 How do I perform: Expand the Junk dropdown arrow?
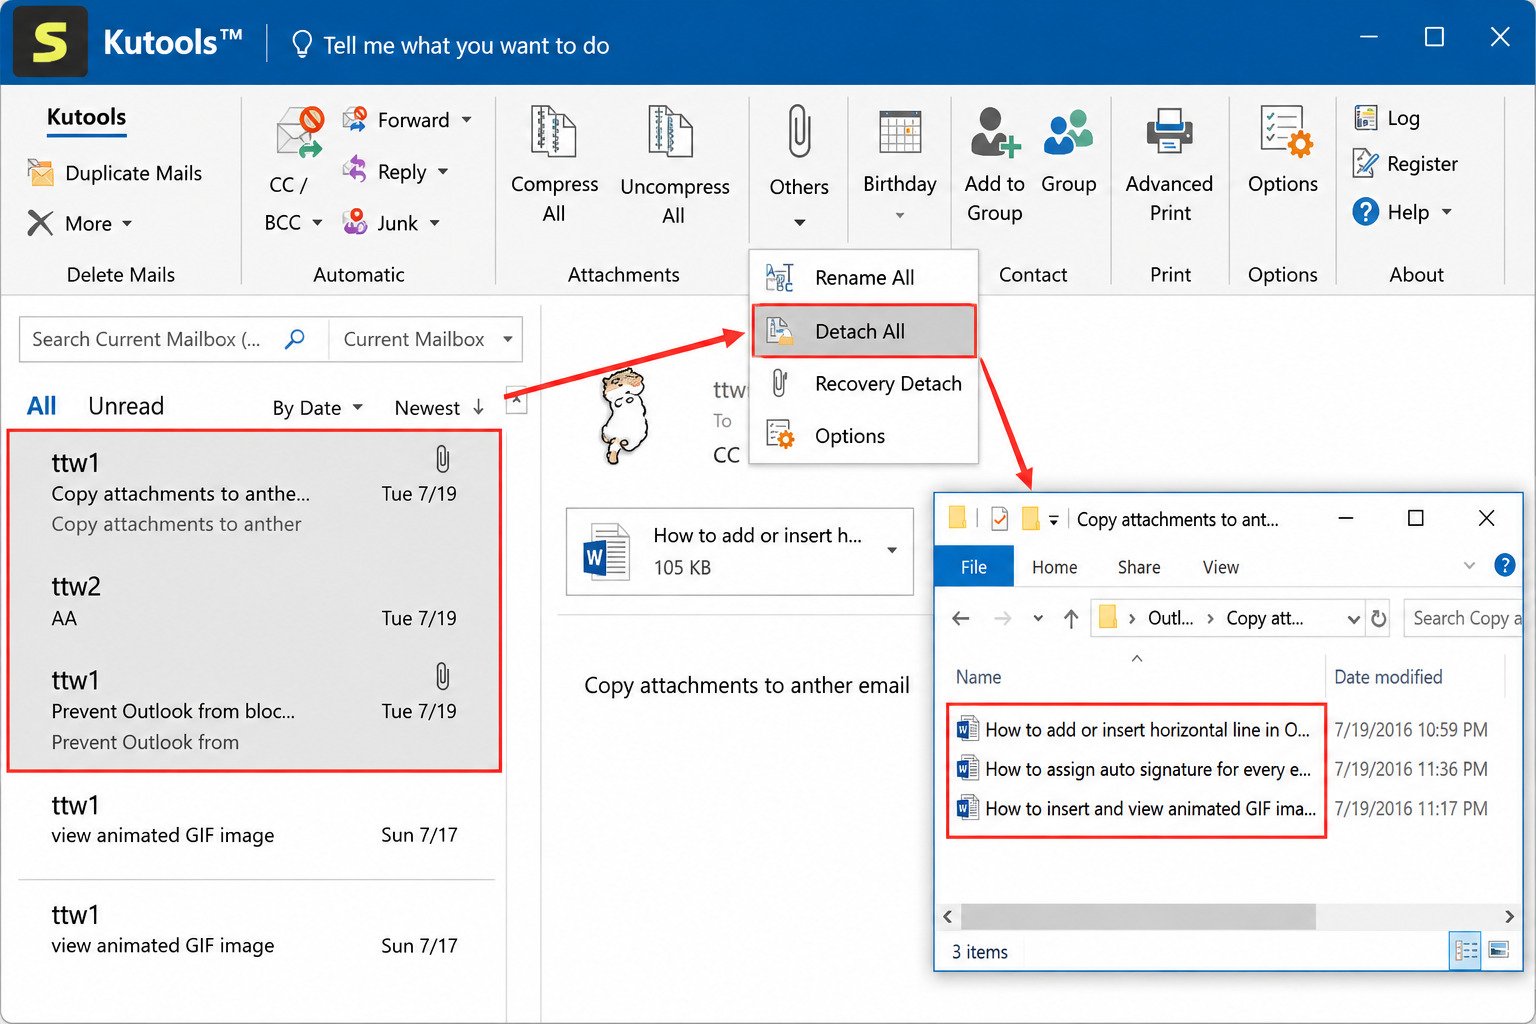coord(435,223)
